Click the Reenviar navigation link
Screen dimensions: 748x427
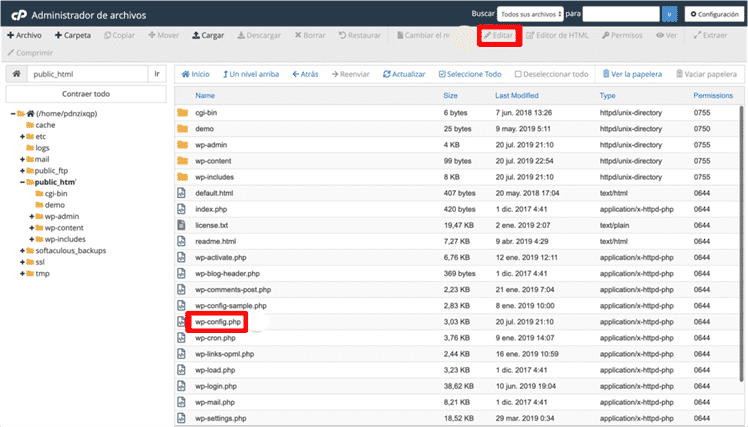(351, 74)
